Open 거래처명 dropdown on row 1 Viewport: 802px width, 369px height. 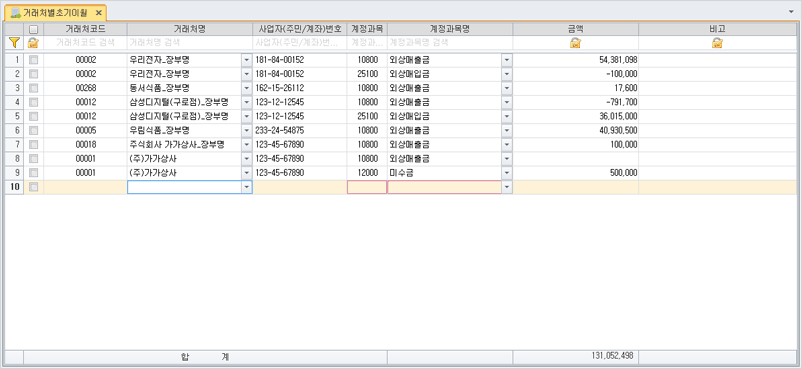pos(247,60)
